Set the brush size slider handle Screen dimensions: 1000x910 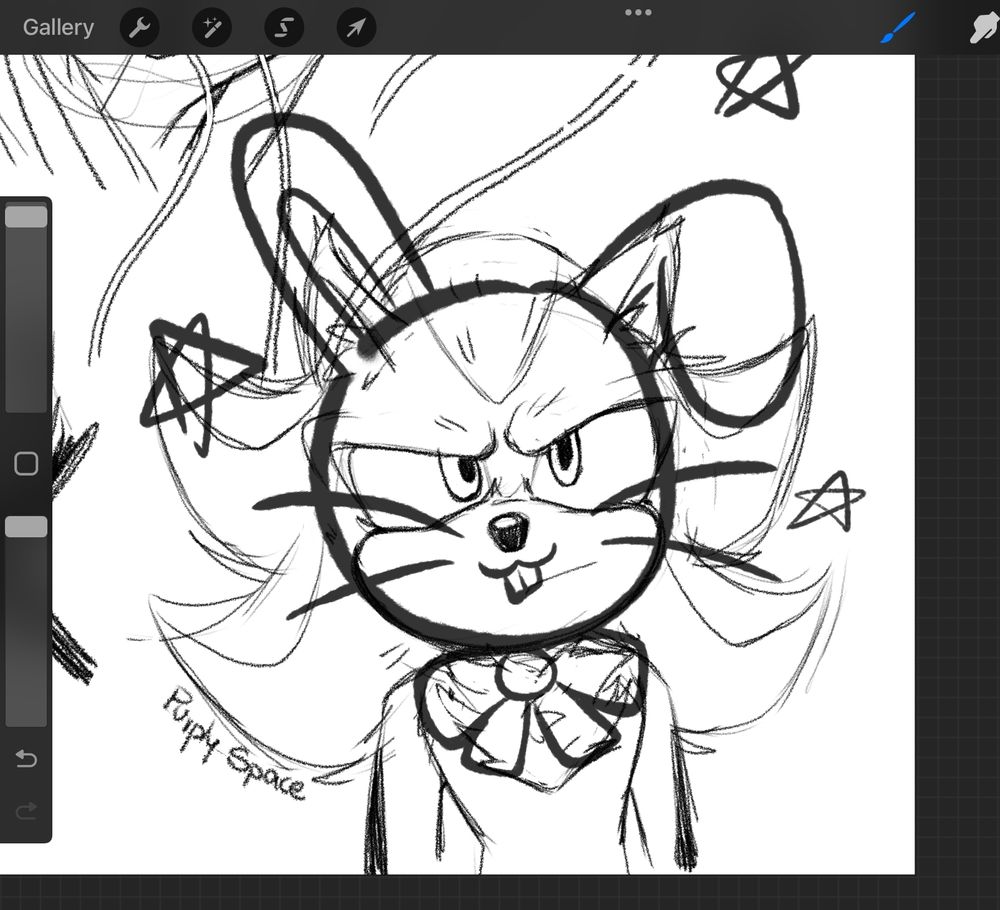click(26, 217)
